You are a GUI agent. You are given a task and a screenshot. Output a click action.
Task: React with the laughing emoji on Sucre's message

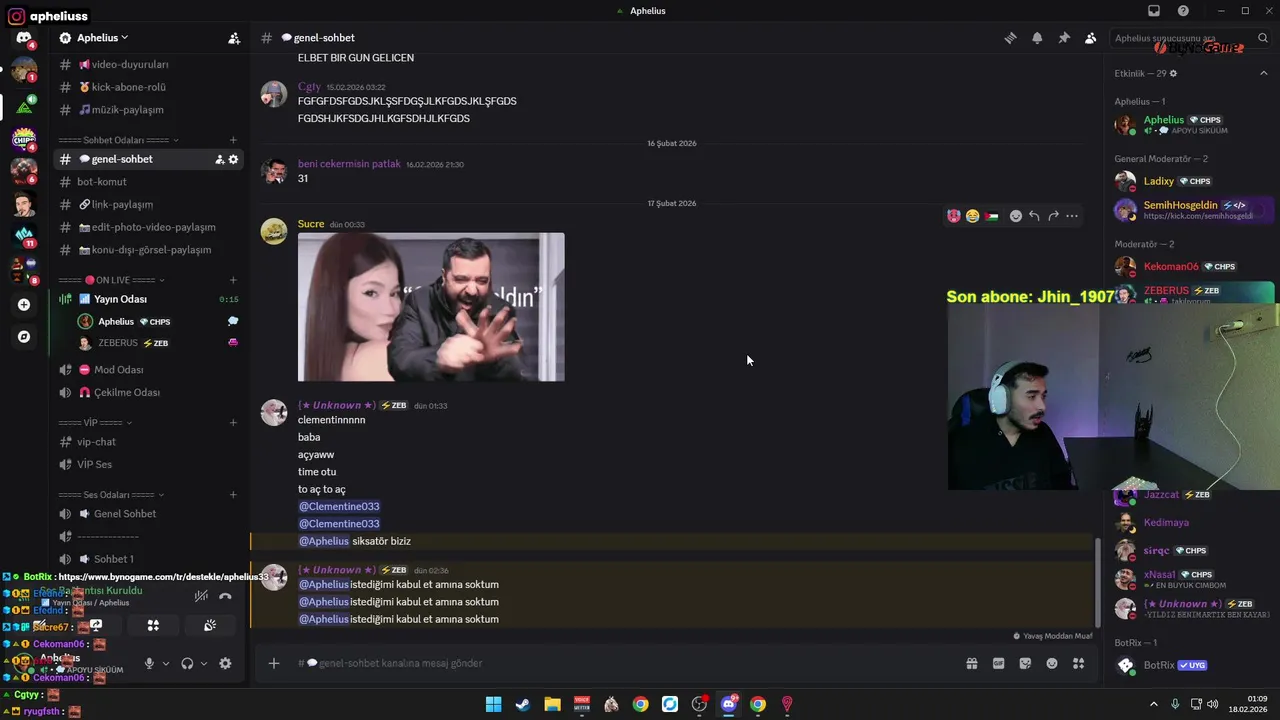[x=972, y=216]
